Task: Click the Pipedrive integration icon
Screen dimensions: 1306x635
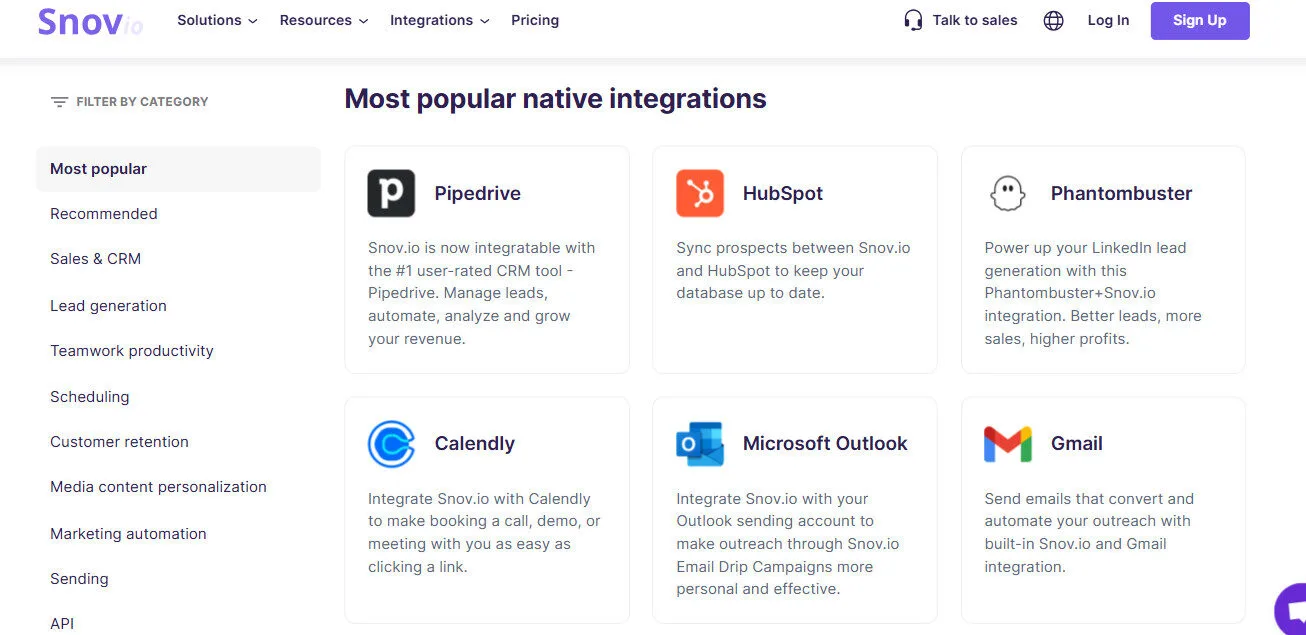Action: (x=390, y=193)
